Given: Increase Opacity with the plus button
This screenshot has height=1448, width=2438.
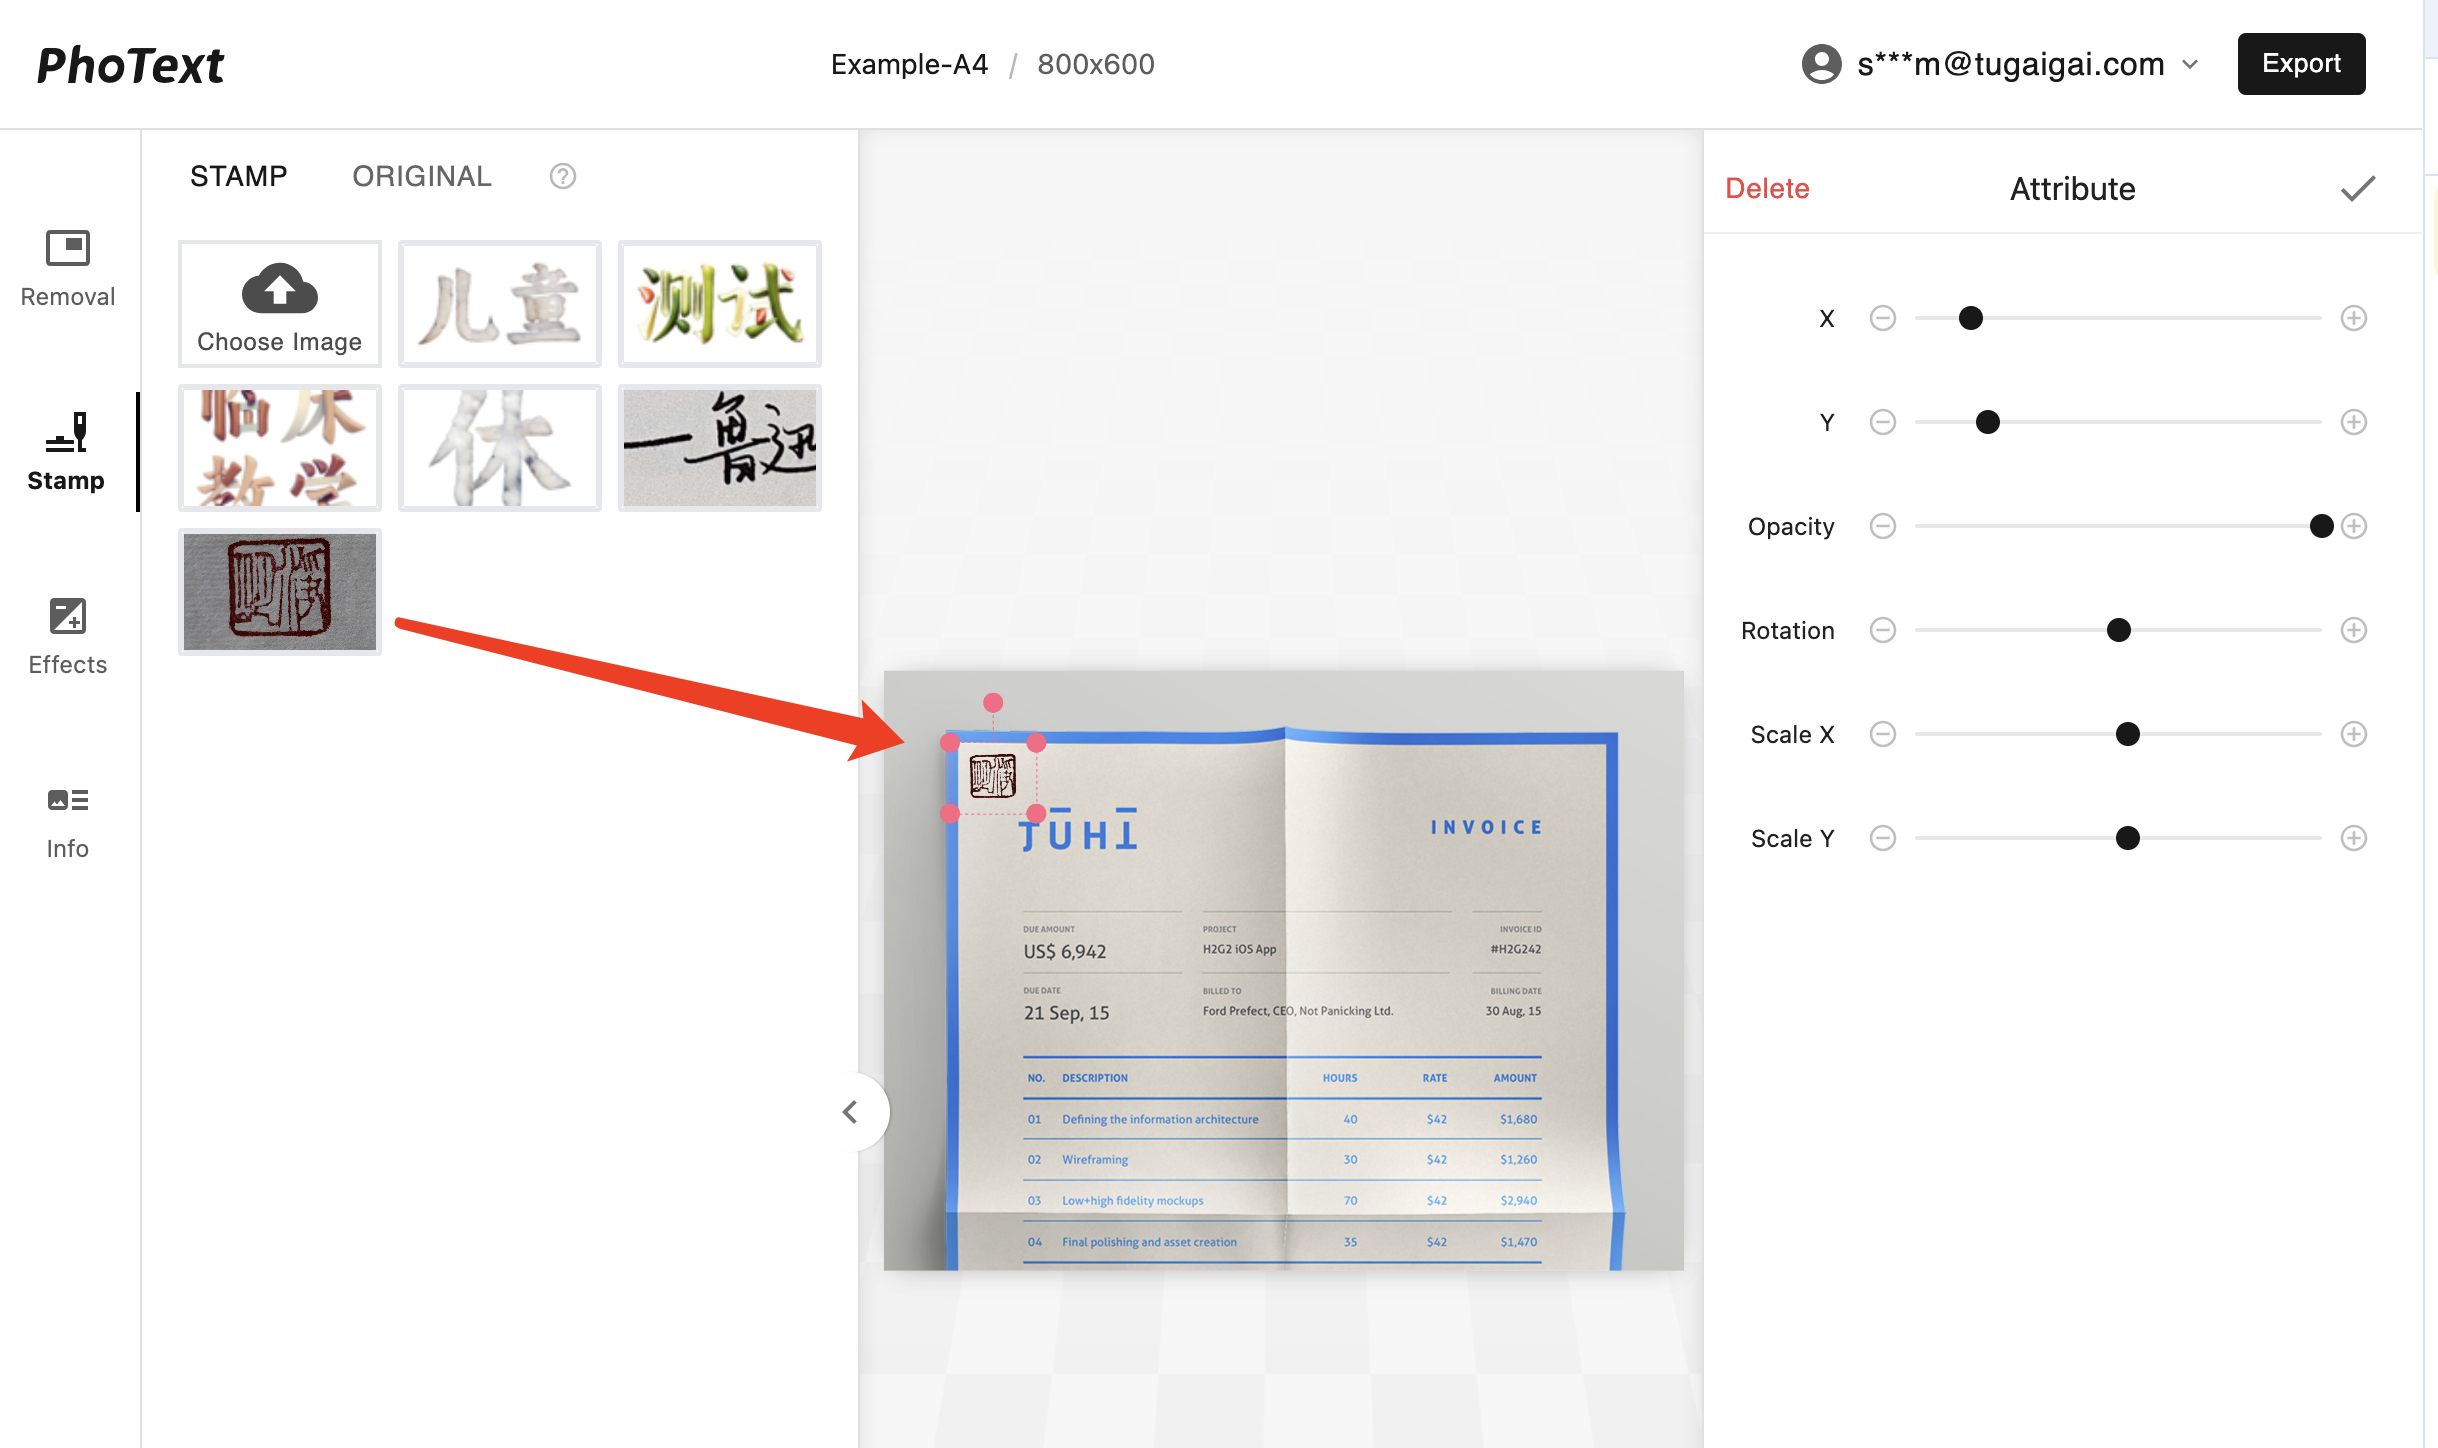Looking at the screenshot, I should 2354,526.
